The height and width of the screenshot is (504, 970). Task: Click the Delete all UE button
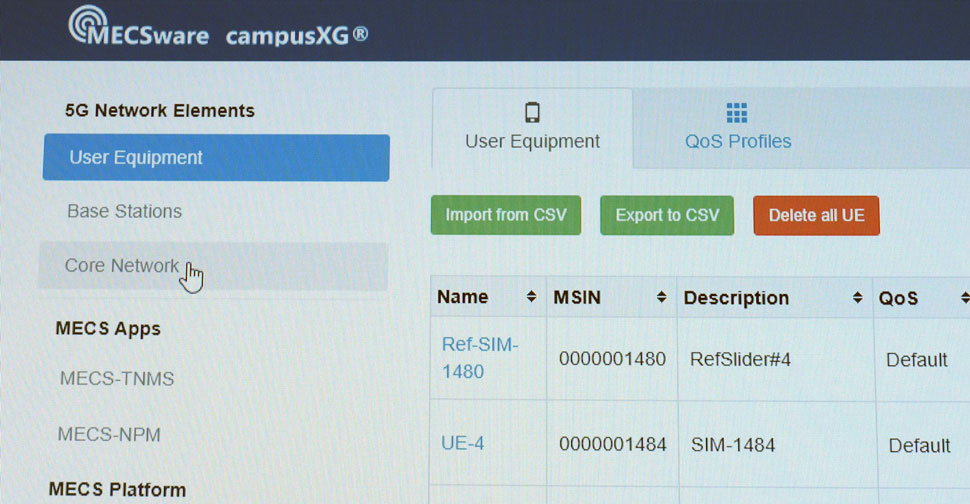(x=817, y=215)
